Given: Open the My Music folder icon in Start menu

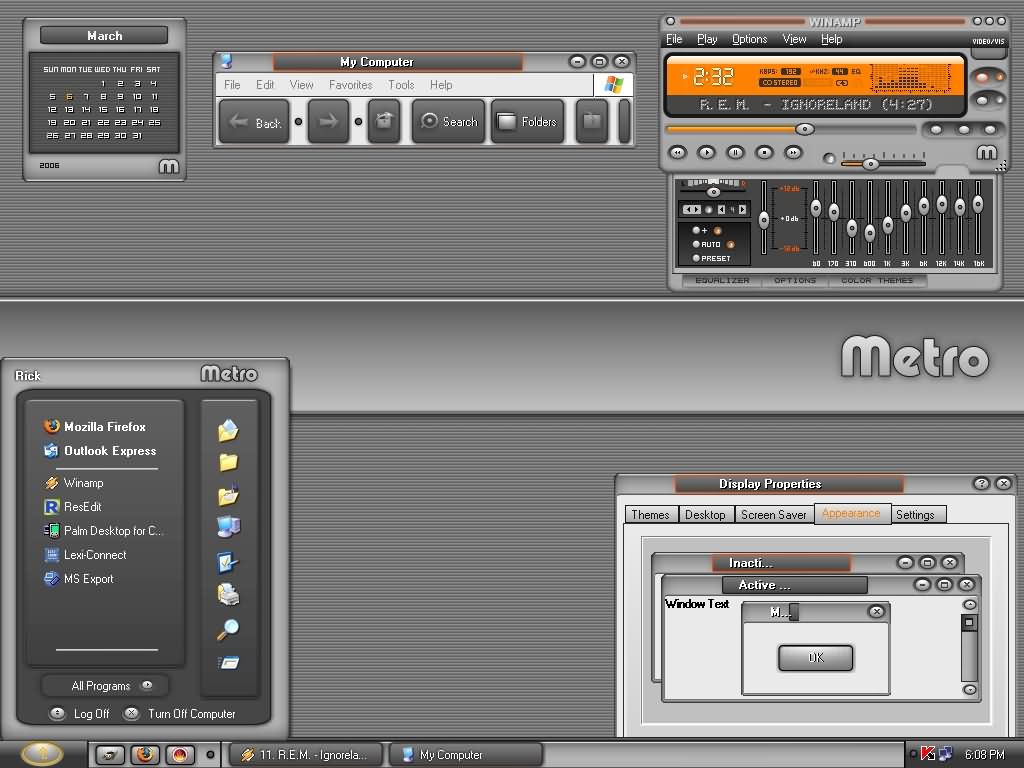Looking at the screenshot, I should [x=228, y=495].
